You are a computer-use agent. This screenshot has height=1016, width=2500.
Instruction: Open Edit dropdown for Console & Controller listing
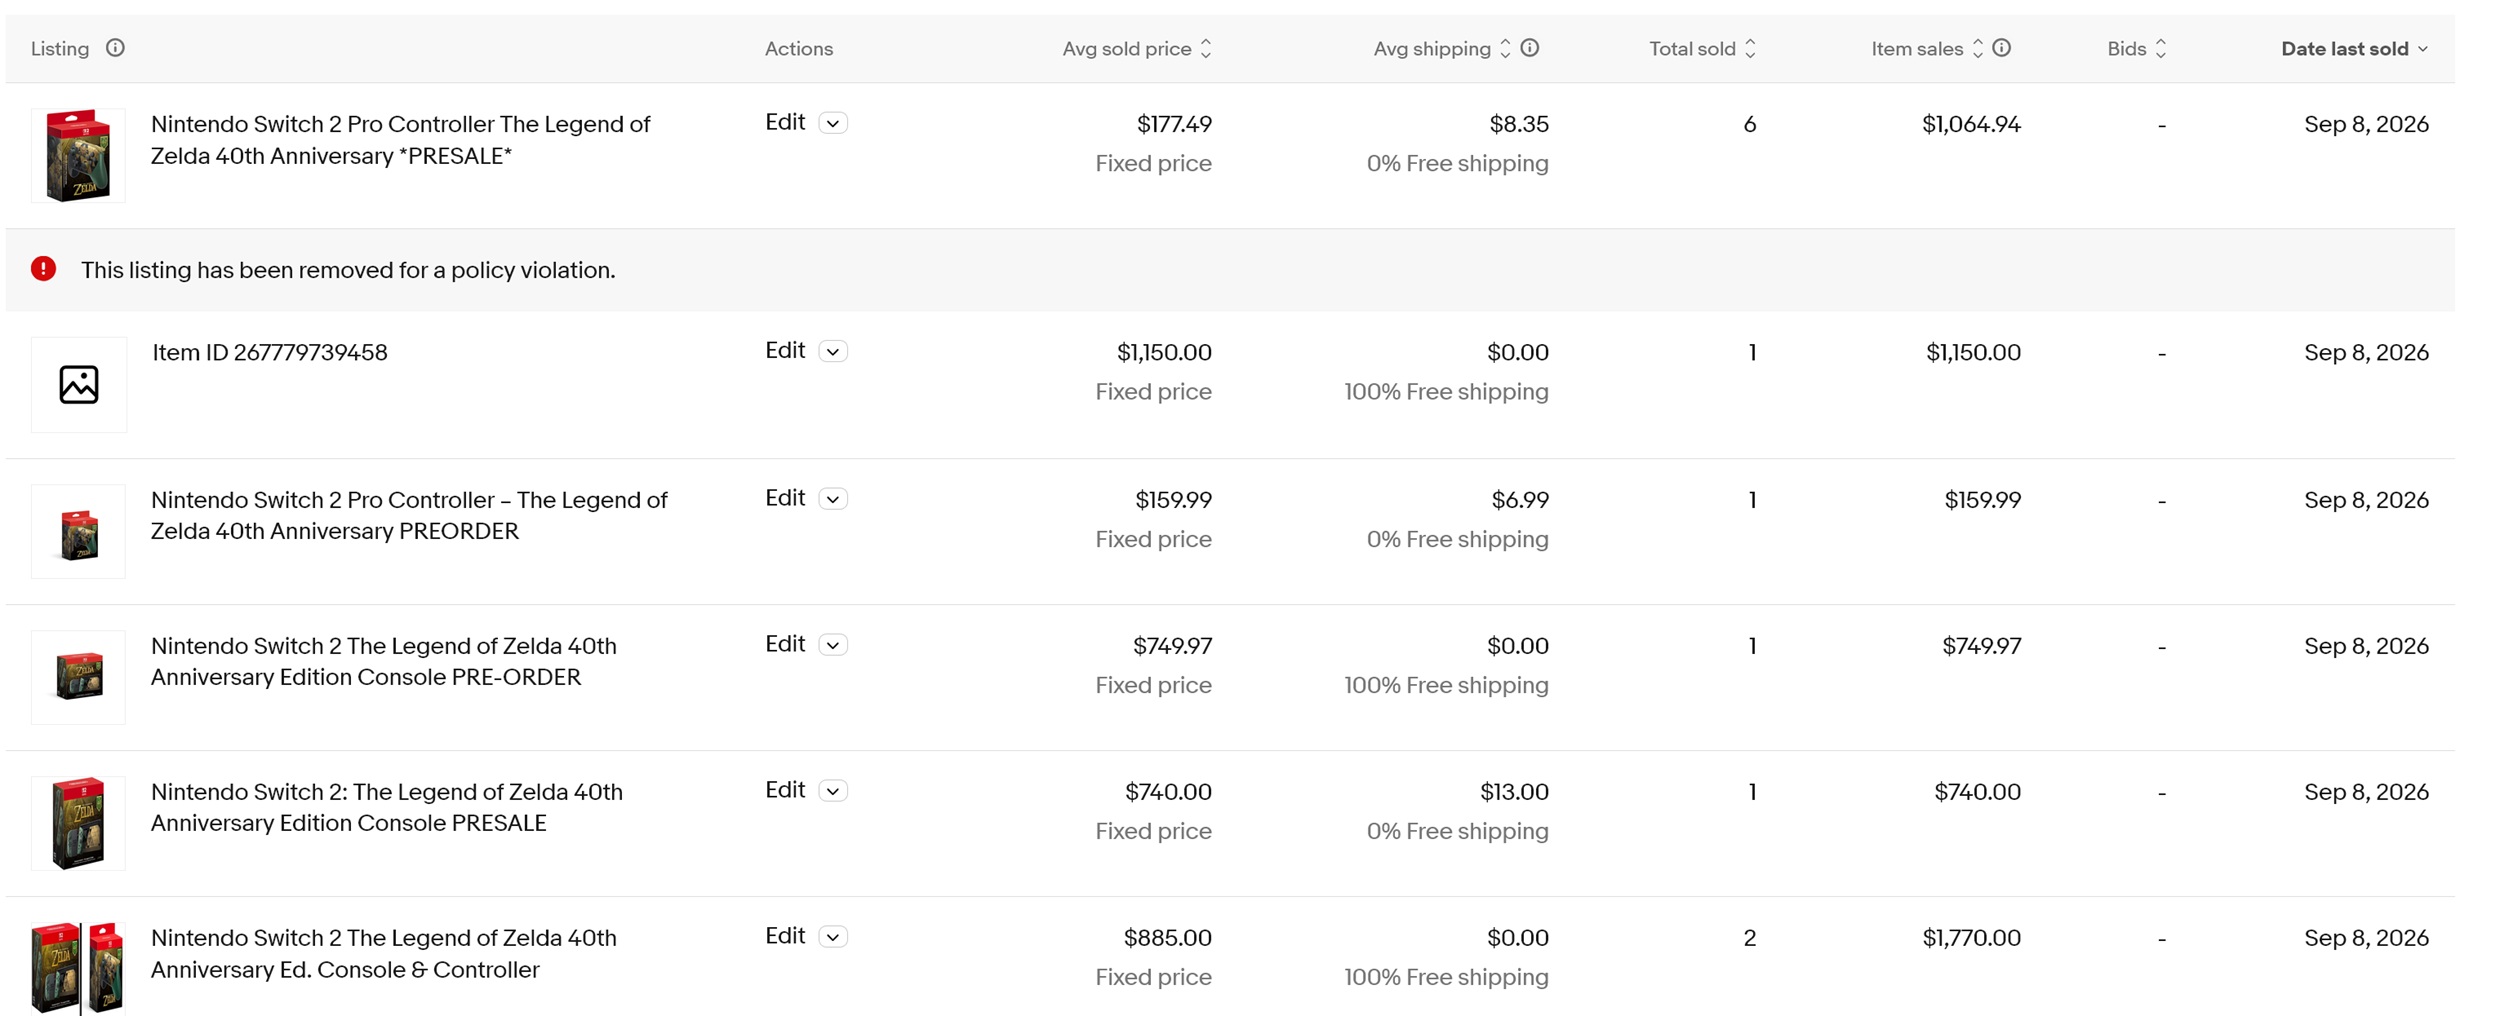(x=833, y=937)
